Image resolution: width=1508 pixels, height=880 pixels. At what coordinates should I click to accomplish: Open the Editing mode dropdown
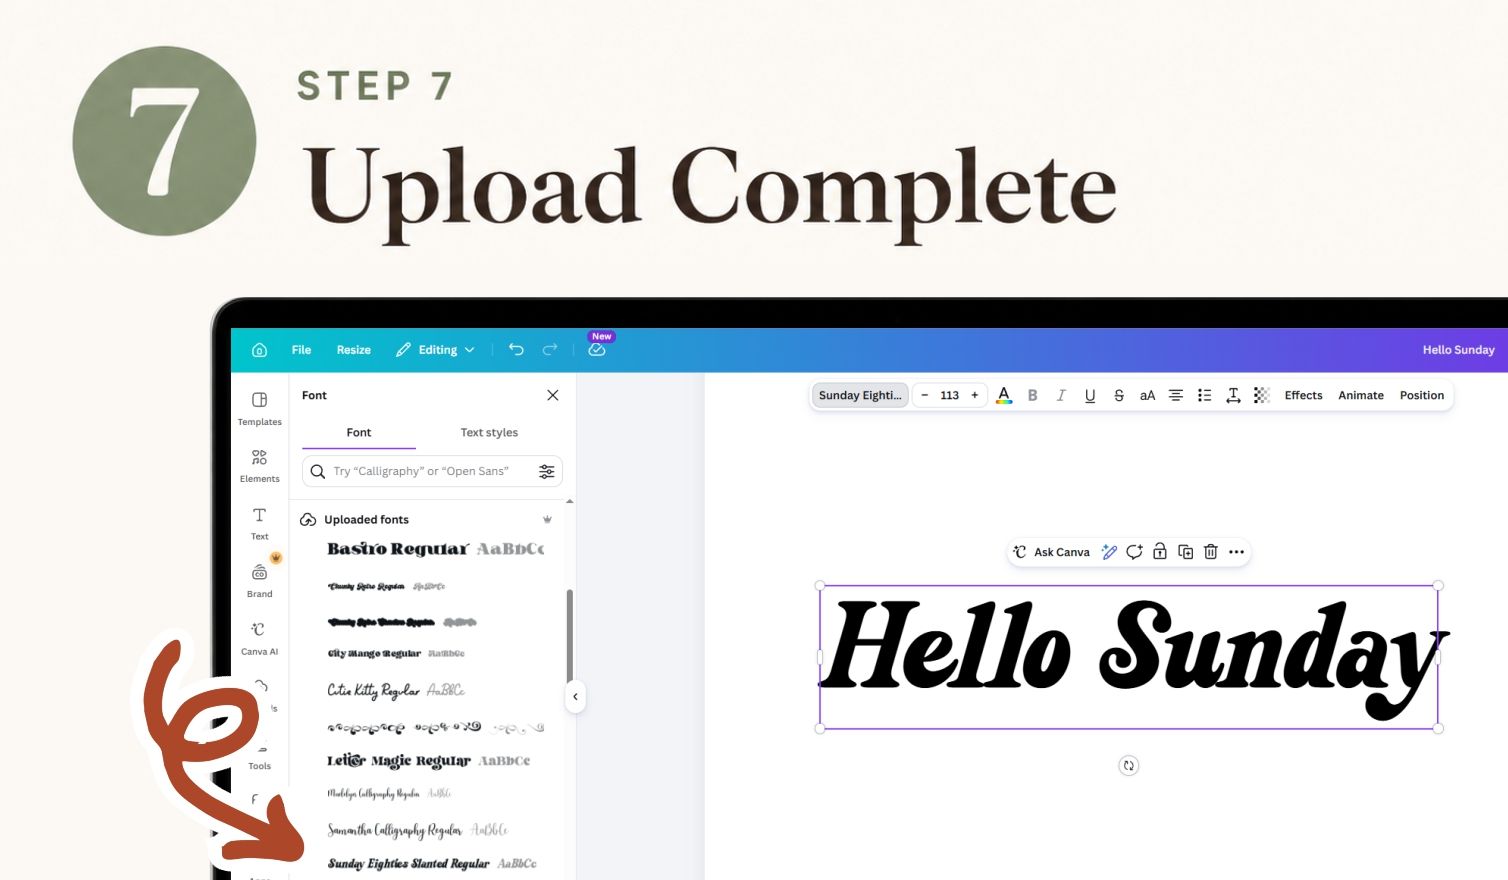pyautogui.click(x=435, y=350)
